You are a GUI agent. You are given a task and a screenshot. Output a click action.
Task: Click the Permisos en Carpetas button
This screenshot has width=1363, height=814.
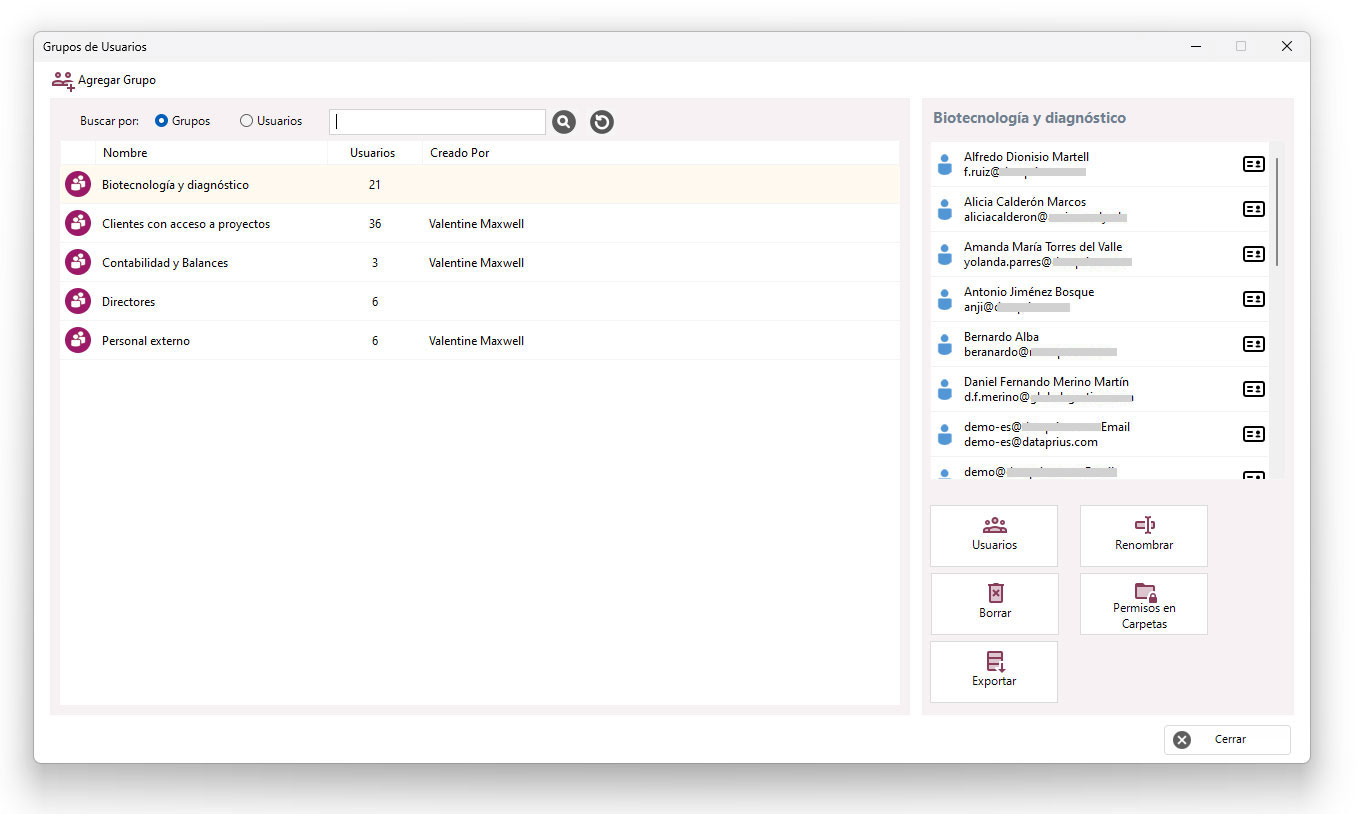[1144, 604]
